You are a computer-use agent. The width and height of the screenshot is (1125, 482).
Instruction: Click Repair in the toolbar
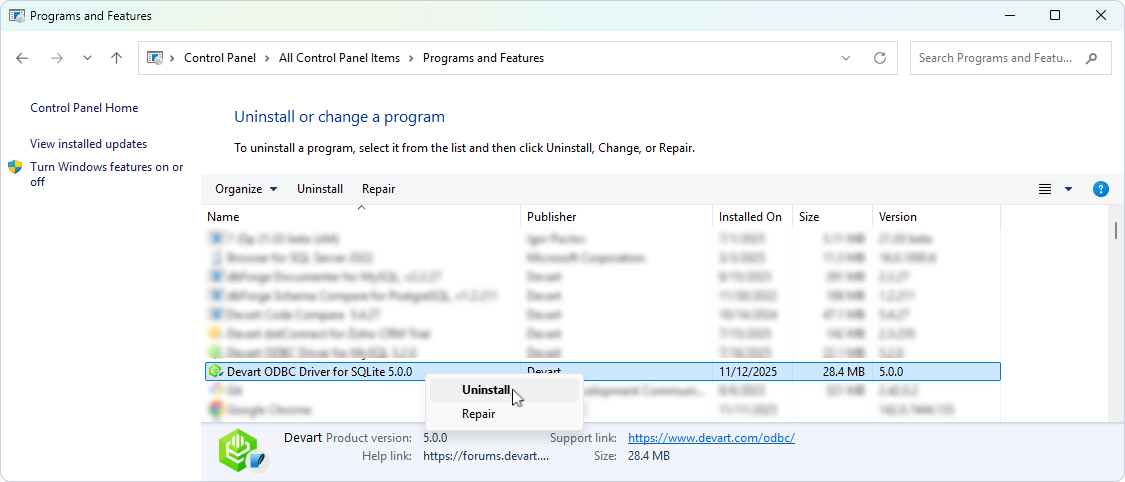[x=379, y=189]
